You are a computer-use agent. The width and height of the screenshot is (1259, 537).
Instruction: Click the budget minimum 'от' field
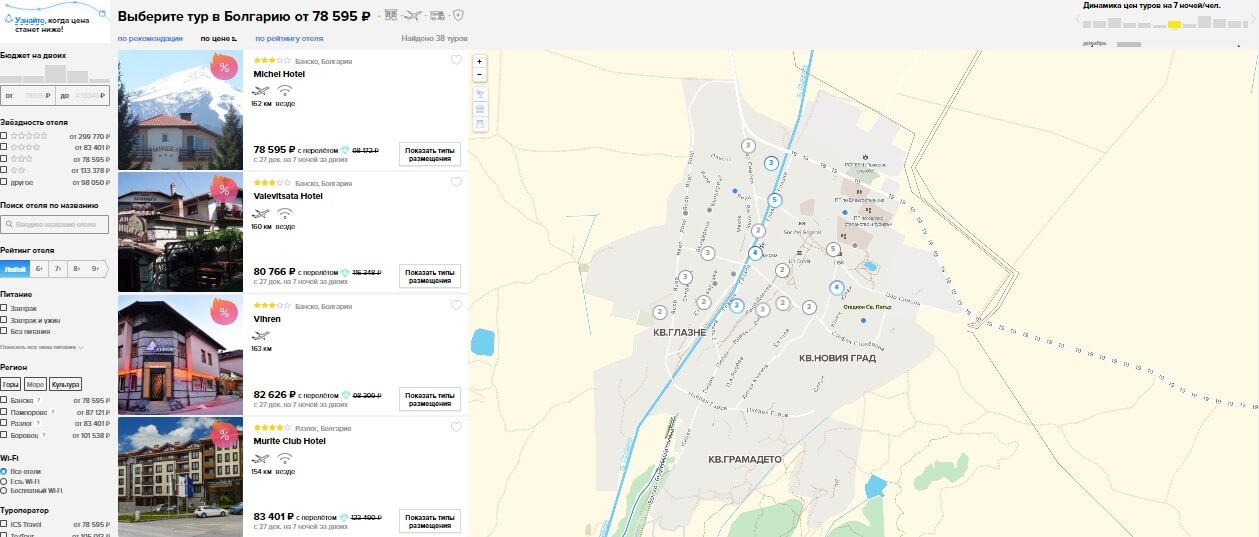(x=27, y=96)
